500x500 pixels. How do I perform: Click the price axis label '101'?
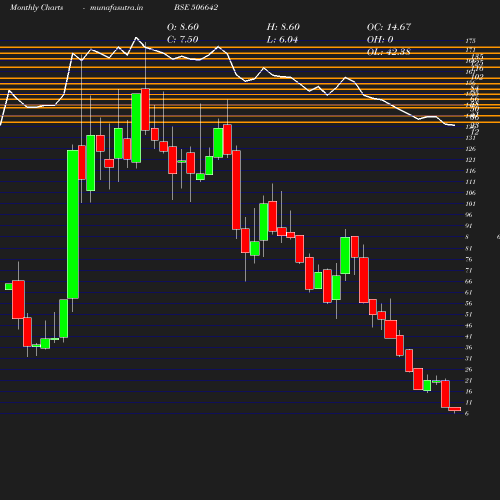[470, 204]
